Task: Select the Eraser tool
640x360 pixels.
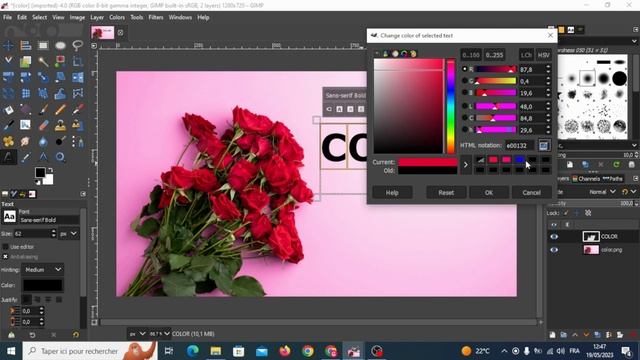Action: [43, 125]
